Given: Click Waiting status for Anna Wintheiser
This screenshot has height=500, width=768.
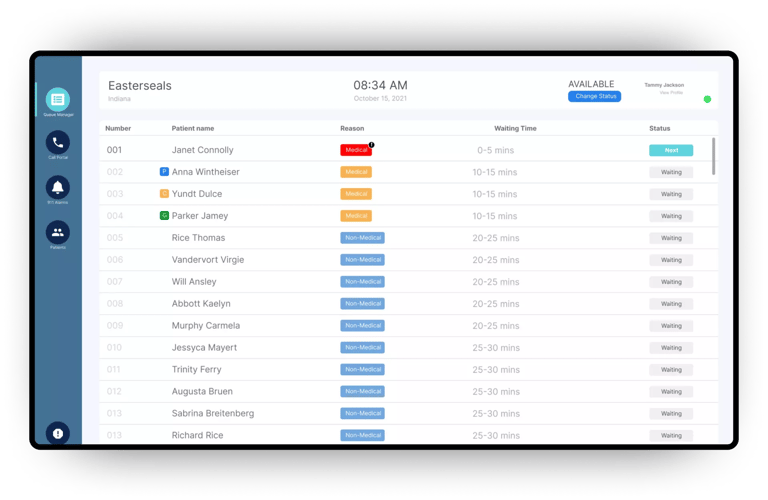Looking at the screenshot, I should [671, 172].
